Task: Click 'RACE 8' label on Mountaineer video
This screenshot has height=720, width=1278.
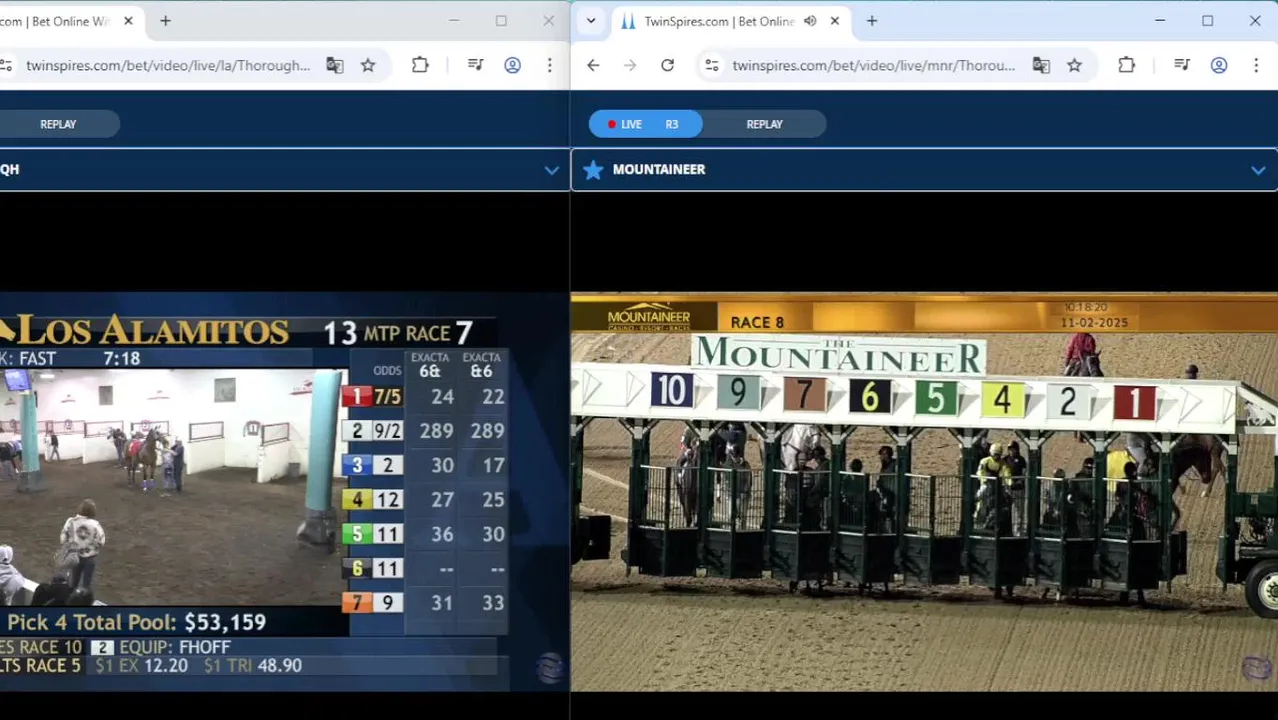Action: click(x=757, y=322)
